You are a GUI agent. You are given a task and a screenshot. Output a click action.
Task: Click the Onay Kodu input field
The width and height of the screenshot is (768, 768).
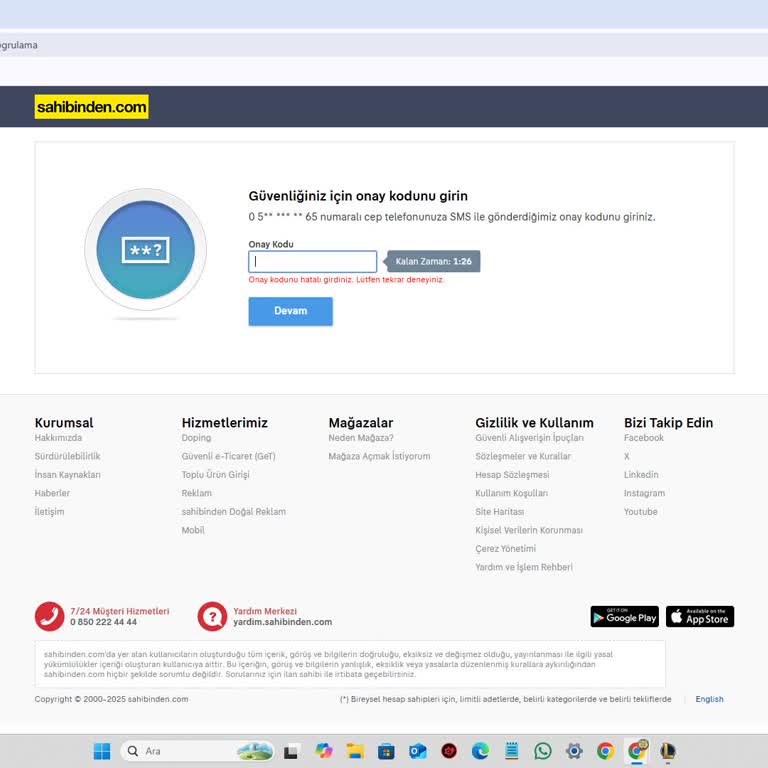click(x=312, y=262)
